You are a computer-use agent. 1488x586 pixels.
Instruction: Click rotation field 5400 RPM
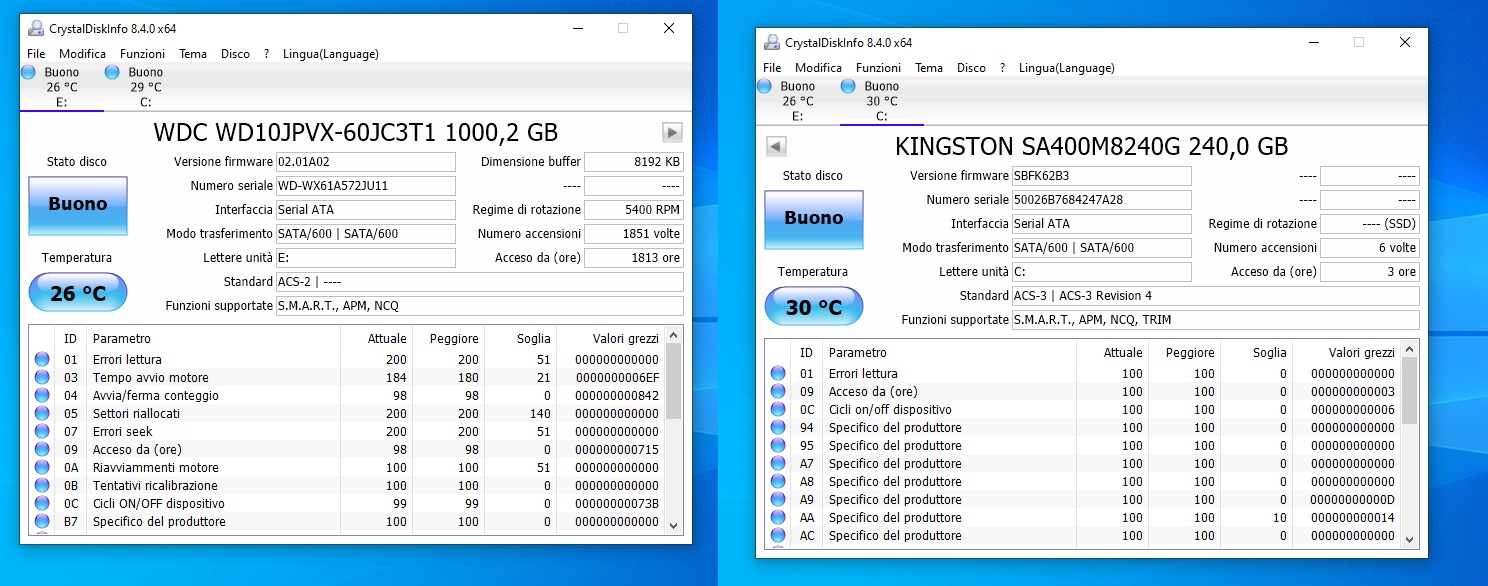click(x=634, y=210)
